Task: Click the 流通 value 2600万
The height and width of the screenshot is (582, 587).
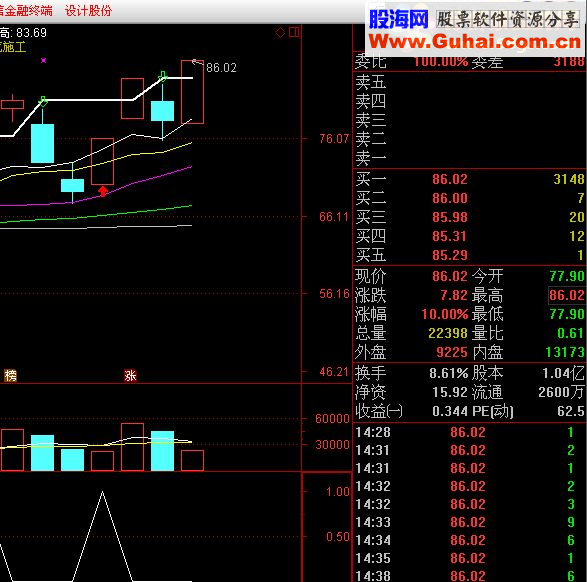Action: coord(561,392)
